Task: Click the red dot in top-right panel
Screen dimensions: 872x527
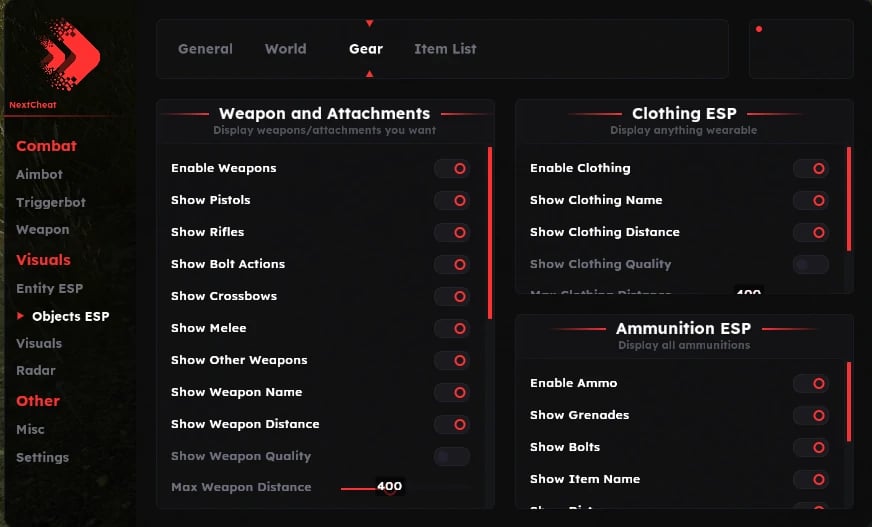Action: [x=759, y=29]
